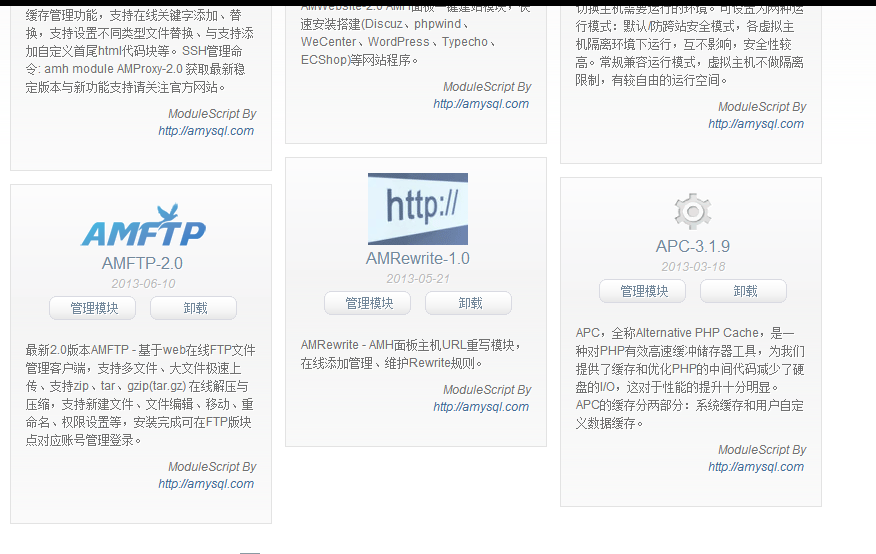Screen dimensions: 876x554
Task: Visit amysql.com link in APC card
Action: click(x=755, y=467)
